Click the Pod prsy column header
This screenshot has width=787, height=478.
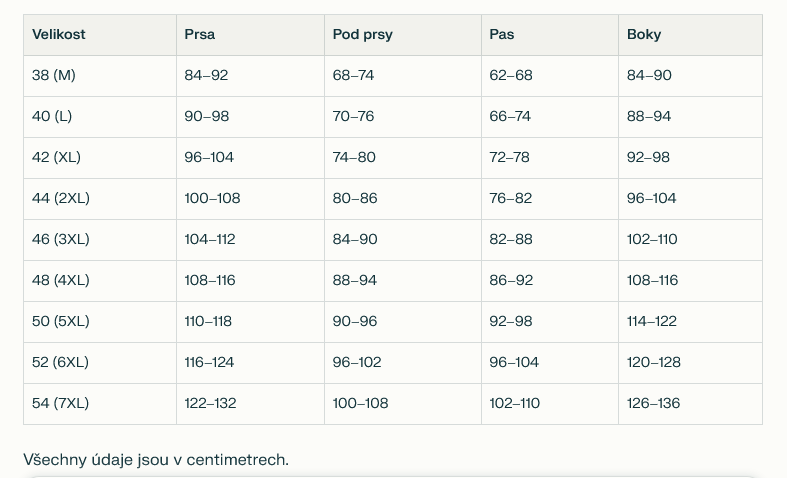click(363, 34)
